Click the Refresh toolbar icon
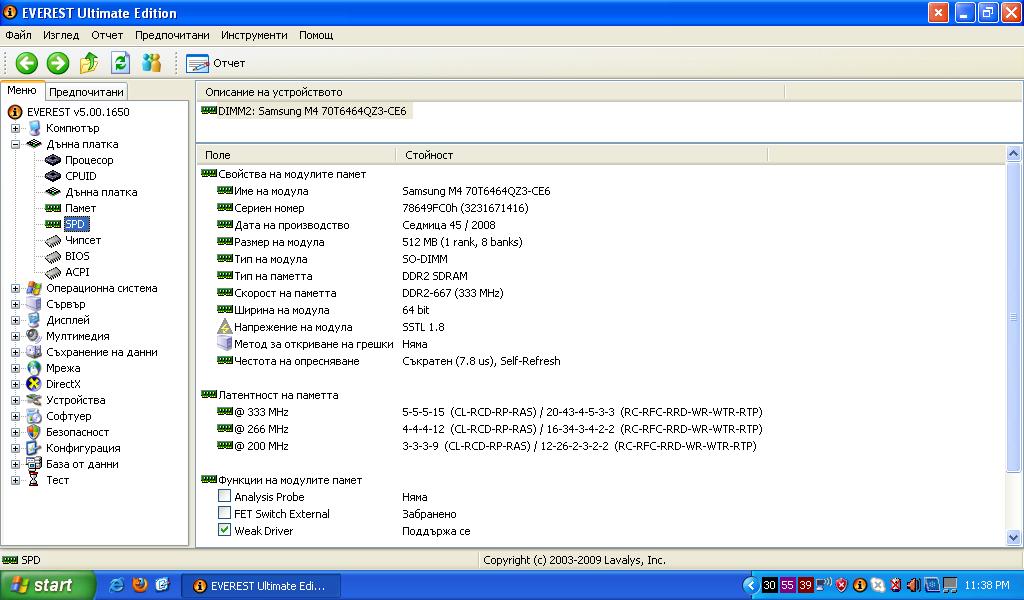 tap(120, 63)
